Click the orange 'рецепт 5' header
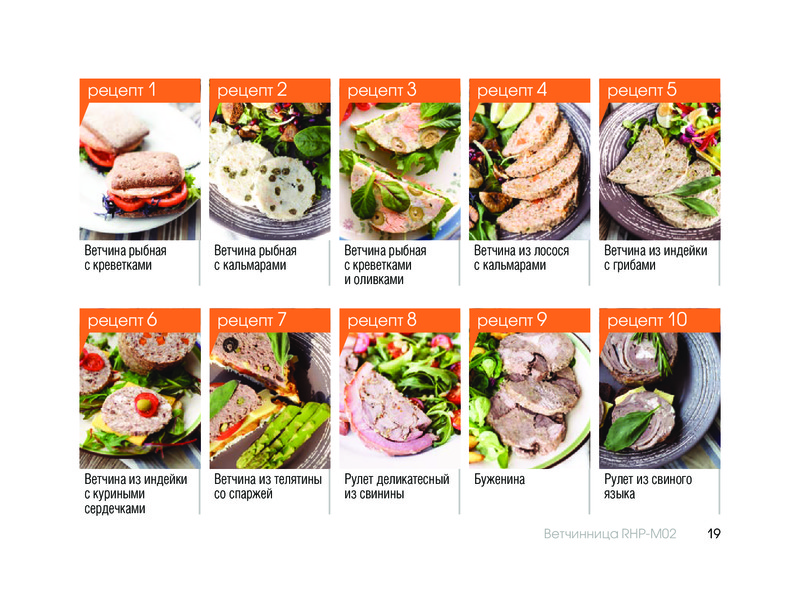800x594 pixels. [660, 90]
